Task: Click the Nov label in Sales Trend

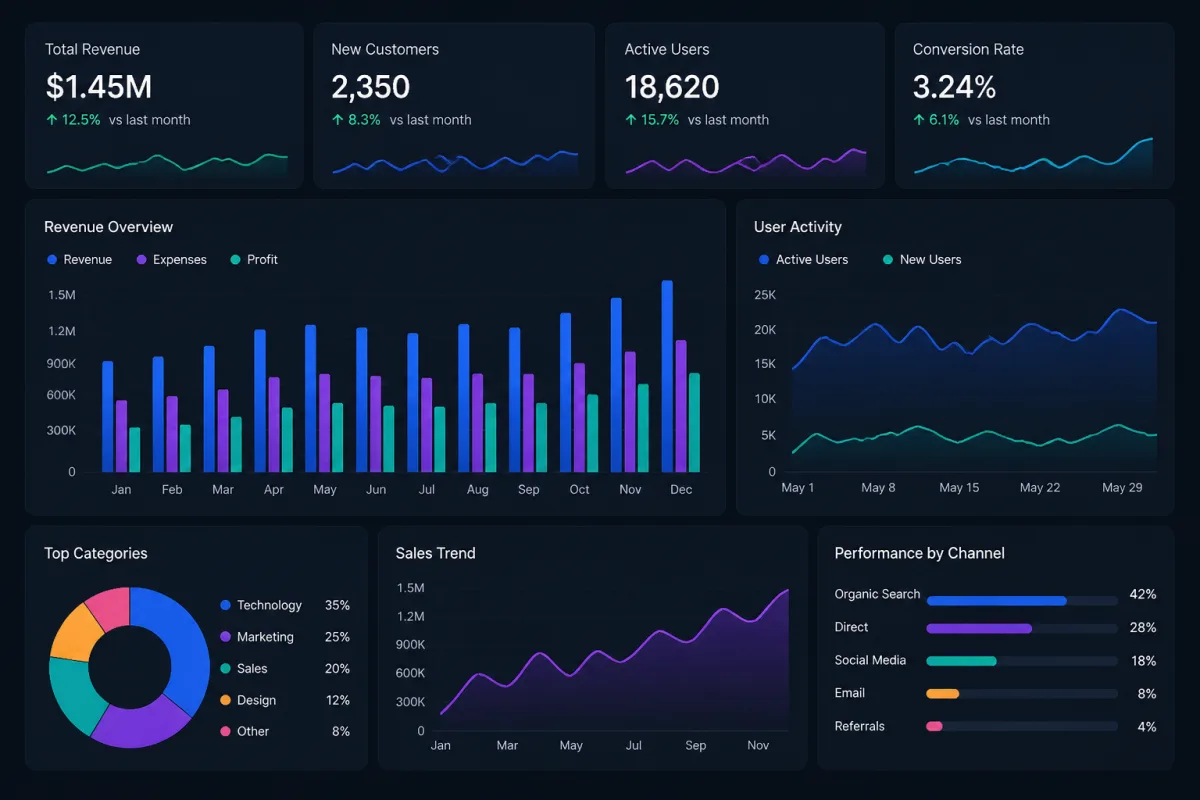Action: 758,745
